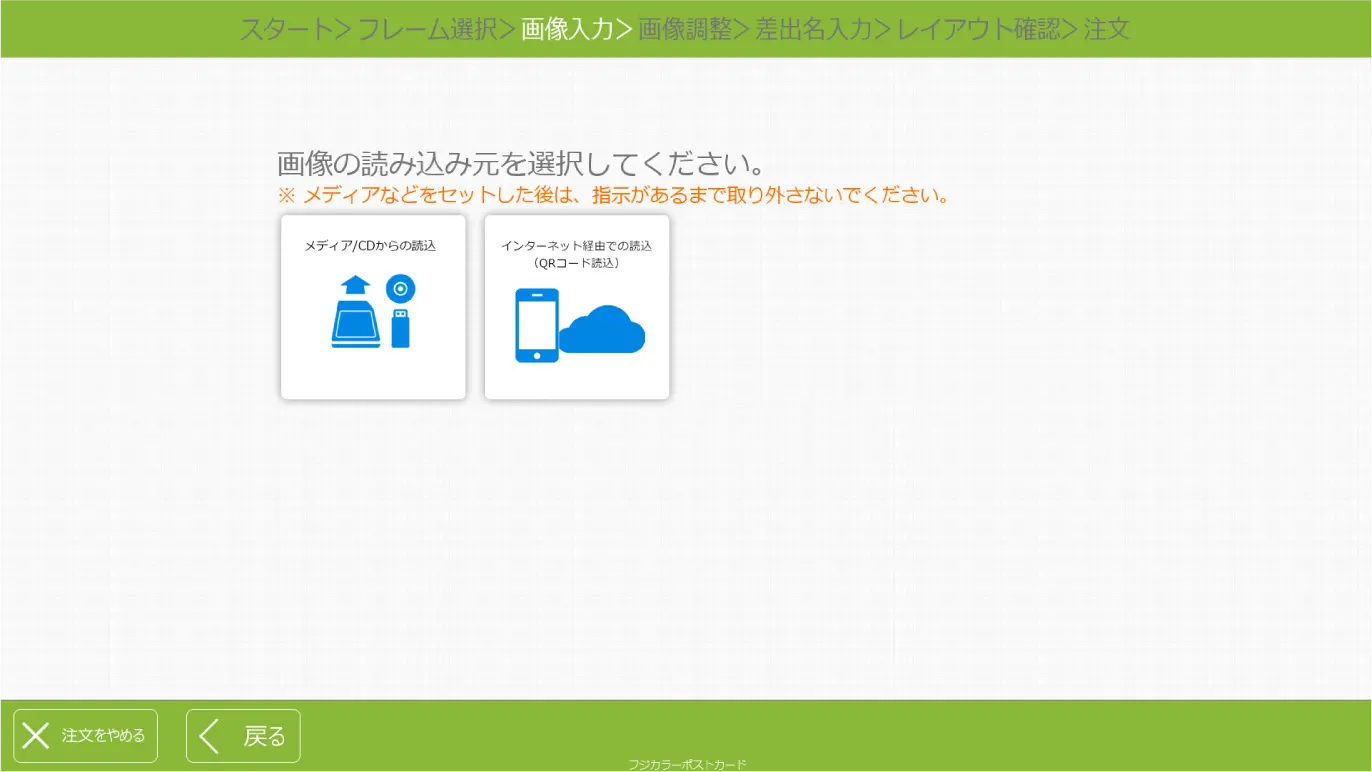Screen dimensions: 1372x772
Task: Choose インターネット経由での読込 option
Action: [577, 307]
